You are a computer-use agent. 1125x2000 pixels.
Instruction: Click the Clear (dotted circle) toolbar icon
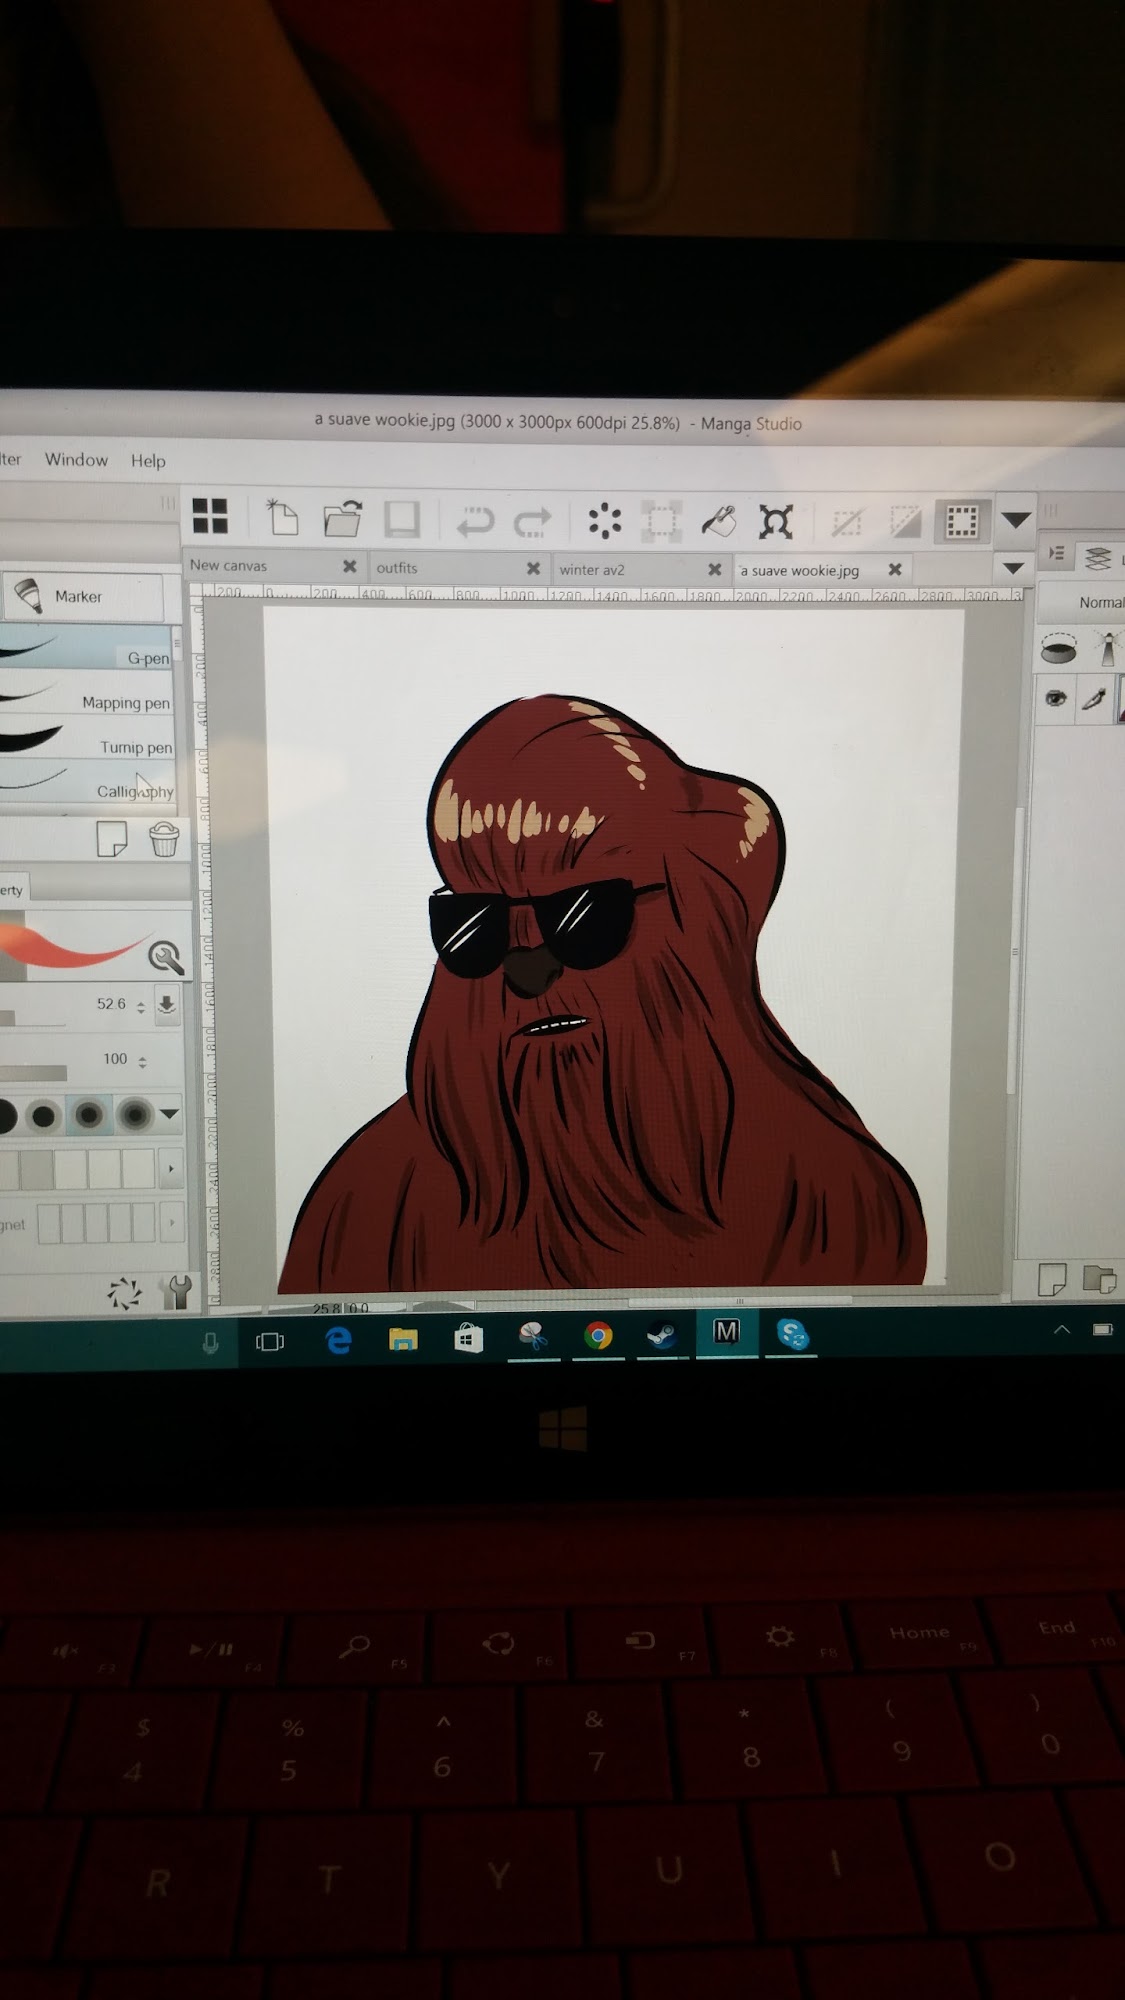[605, 521]
